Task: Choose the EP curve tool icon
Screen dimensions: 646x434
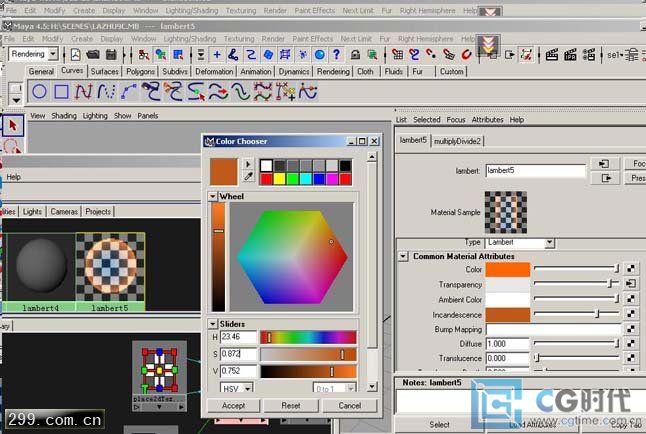Action: 106,91
